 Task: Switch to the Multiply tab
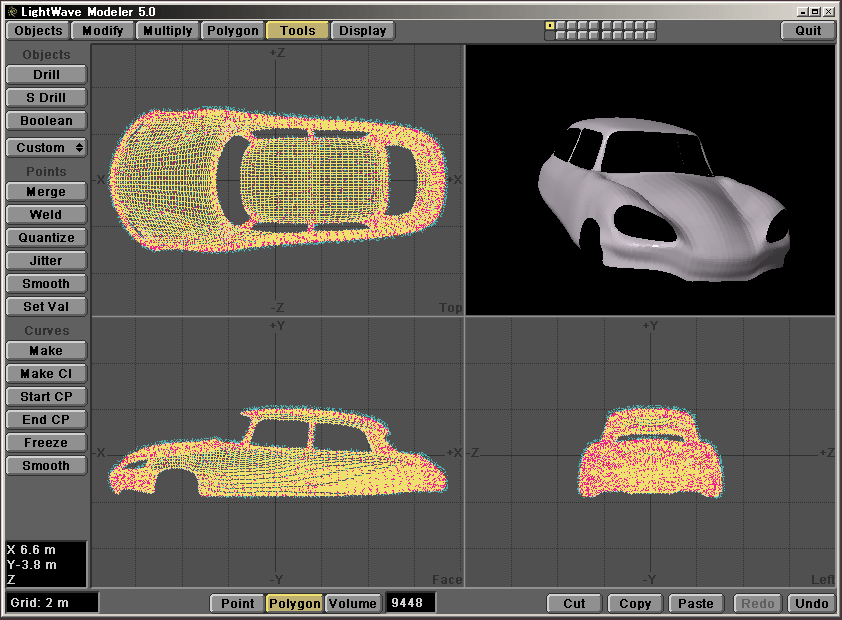pyautogui.click(x=167, y=31)
